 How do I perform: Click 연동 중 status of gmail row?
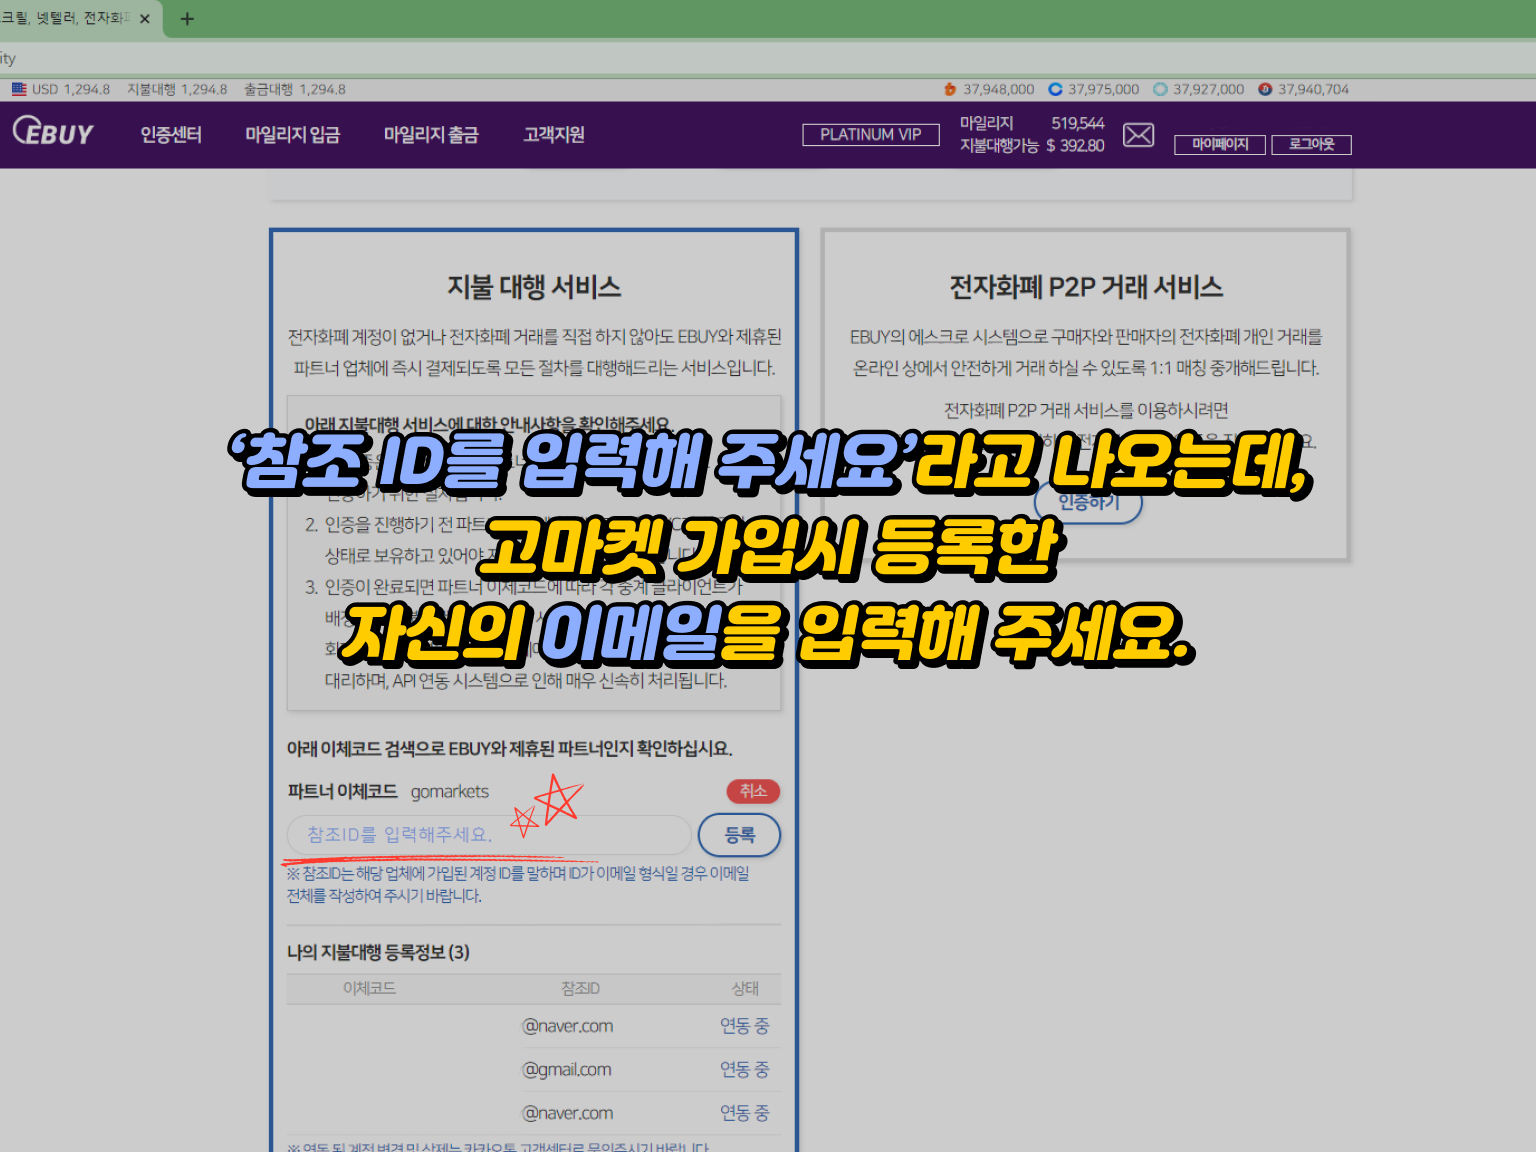(x=745, y=1070)
